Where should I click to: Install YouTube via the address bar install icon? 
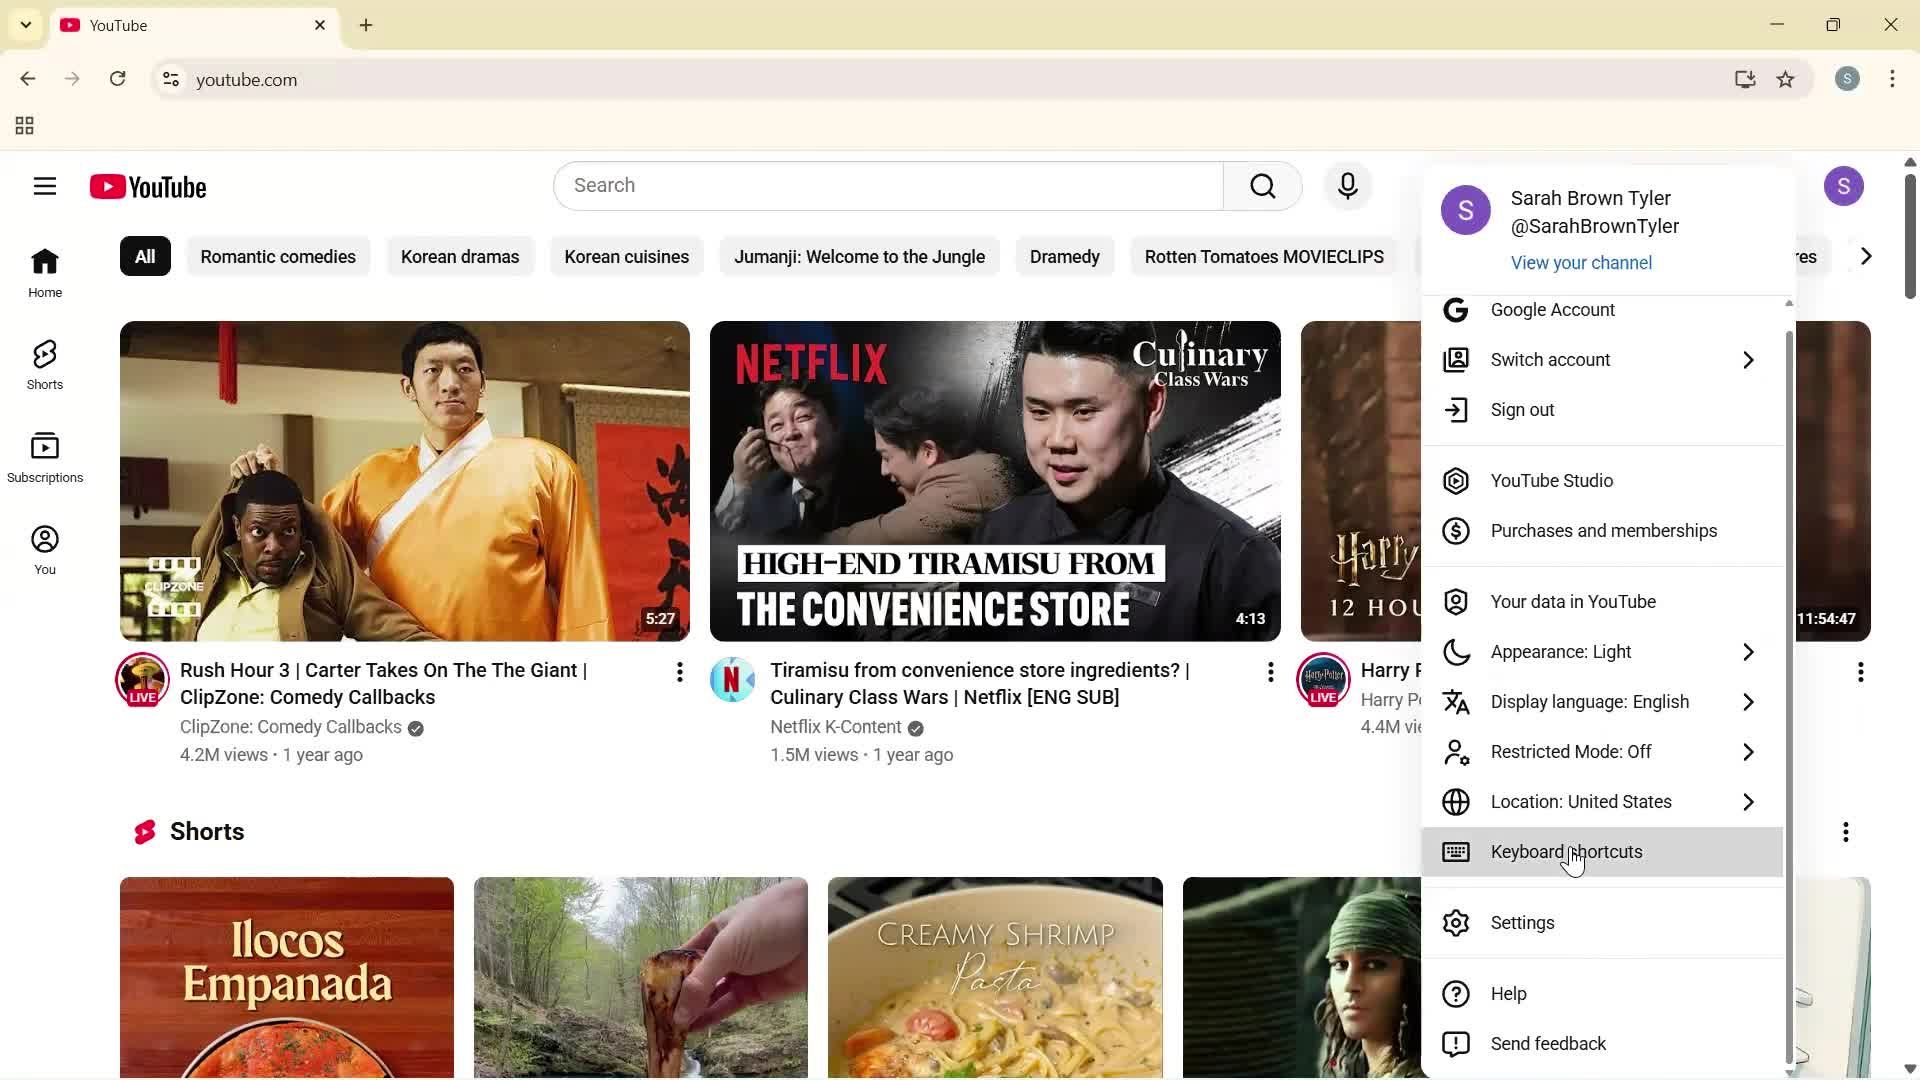1745,79
